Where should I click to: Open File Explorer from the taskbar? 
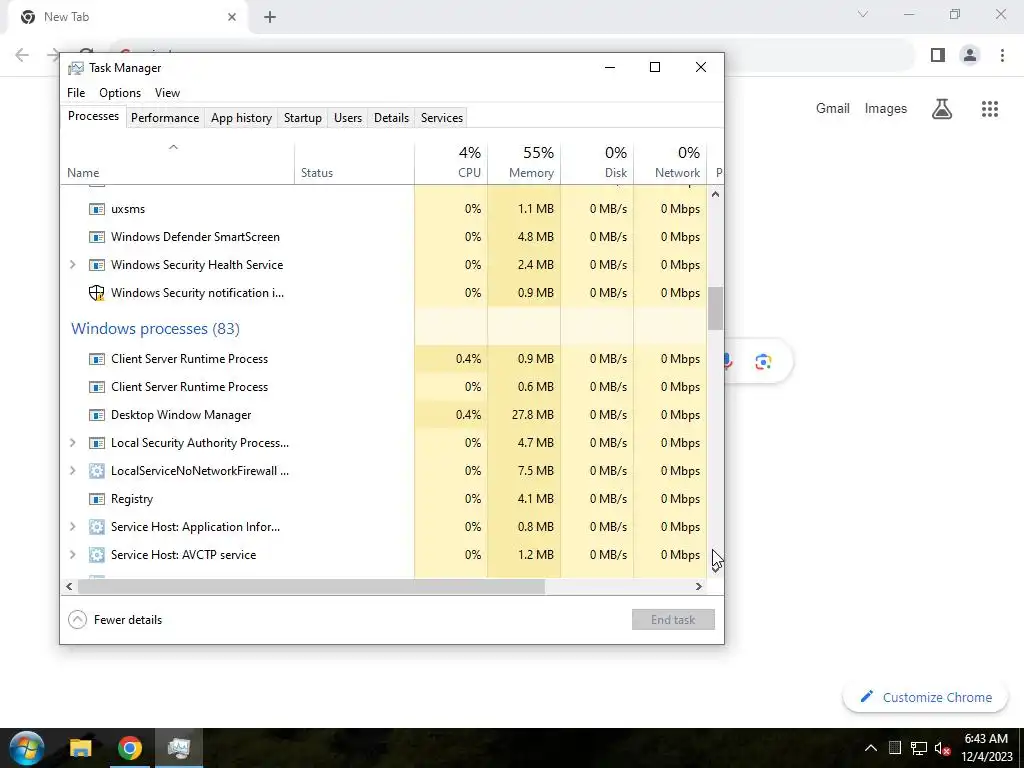[81, 748]
